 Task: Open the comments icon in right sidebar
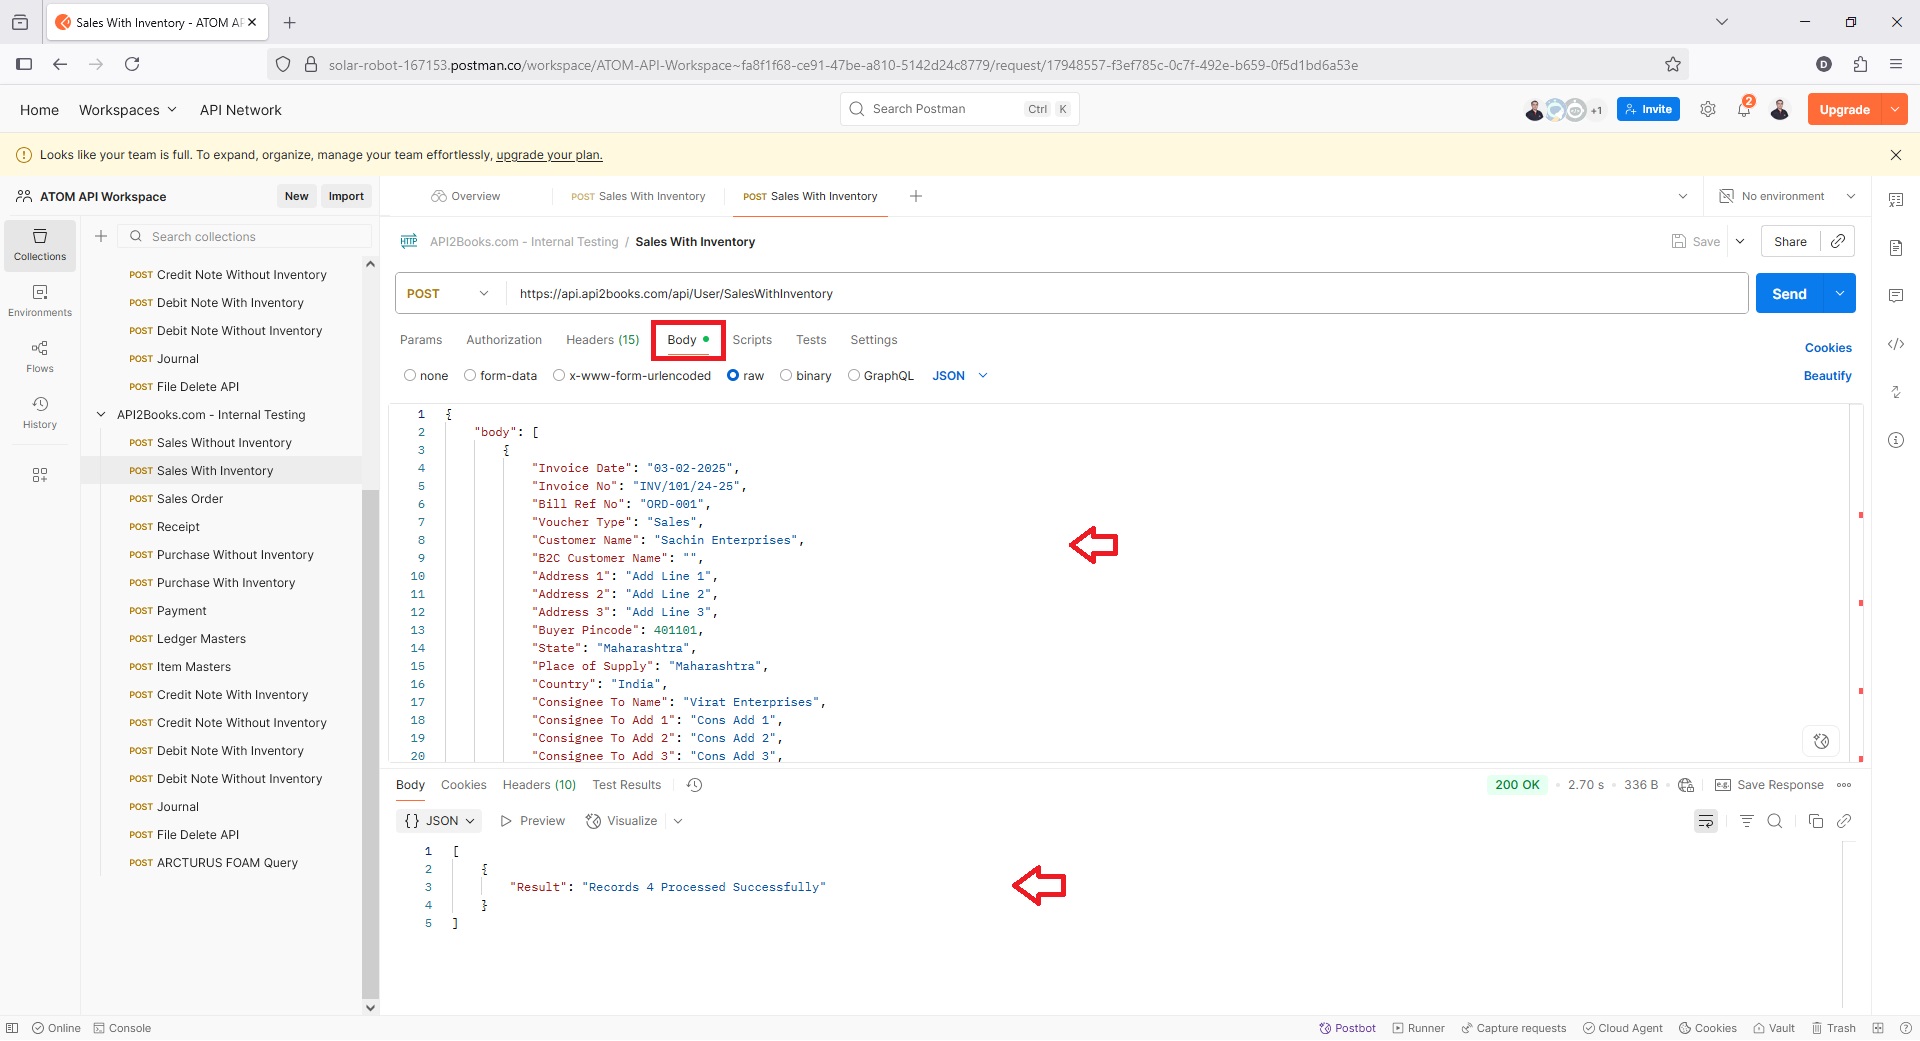click(x=1896, y=295)
